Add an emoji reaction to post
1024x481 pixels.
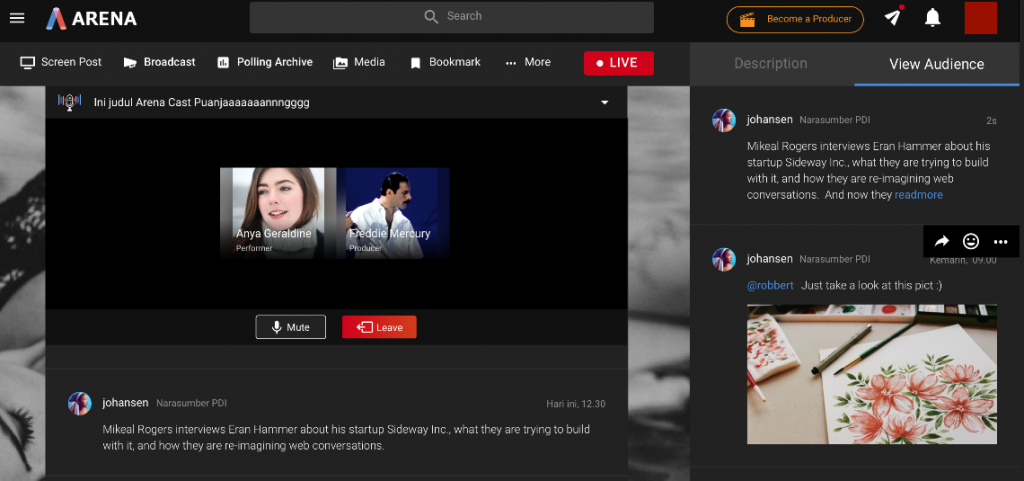coord(970,241)
